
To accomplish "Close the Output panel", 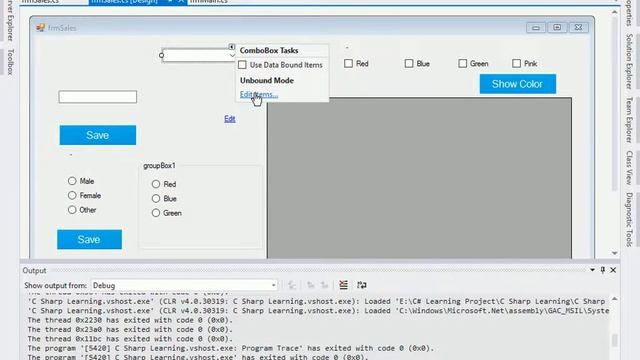I will click(613, 270).
